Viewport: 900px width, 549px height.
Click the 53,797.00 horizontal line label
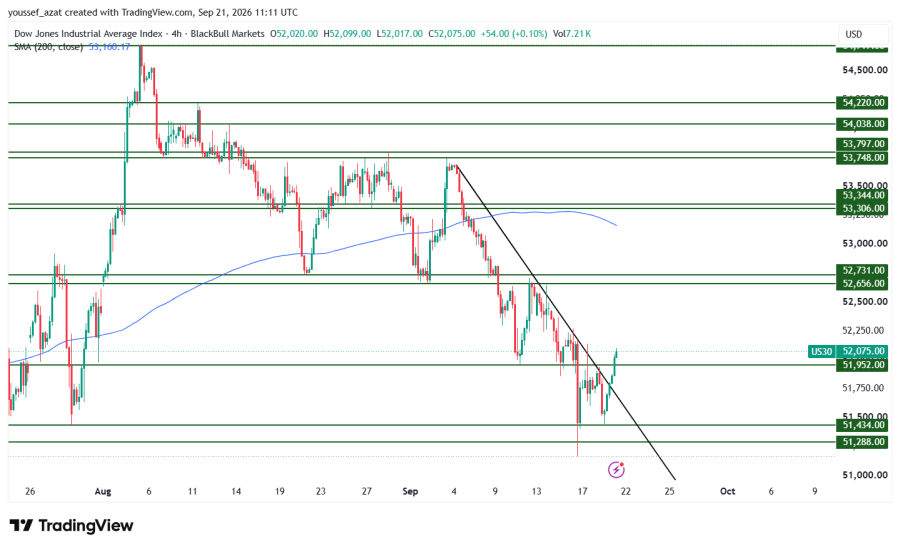click(x=863, y=144)
